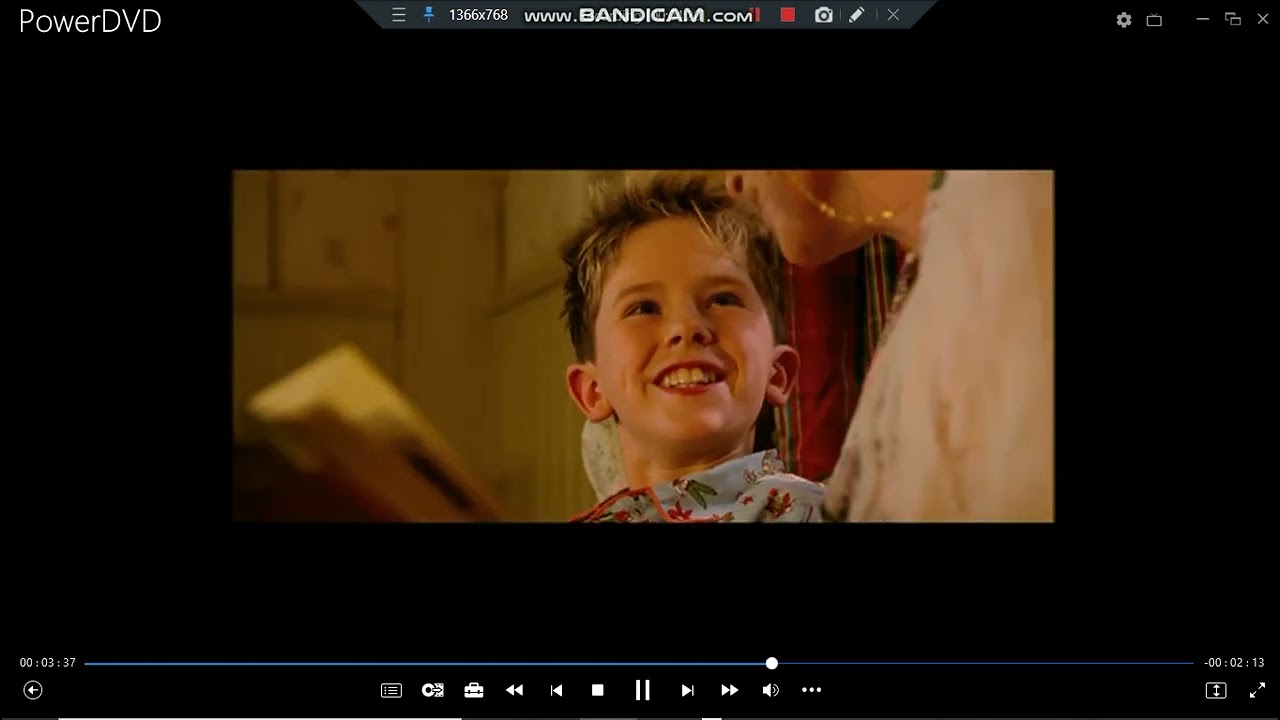
Task: Go back using the circled arrow
Action: (33, 690)
